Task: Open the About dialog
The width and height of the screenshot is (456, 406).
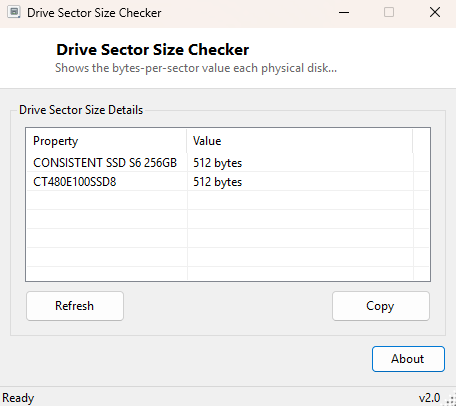Action: point(408,359)
